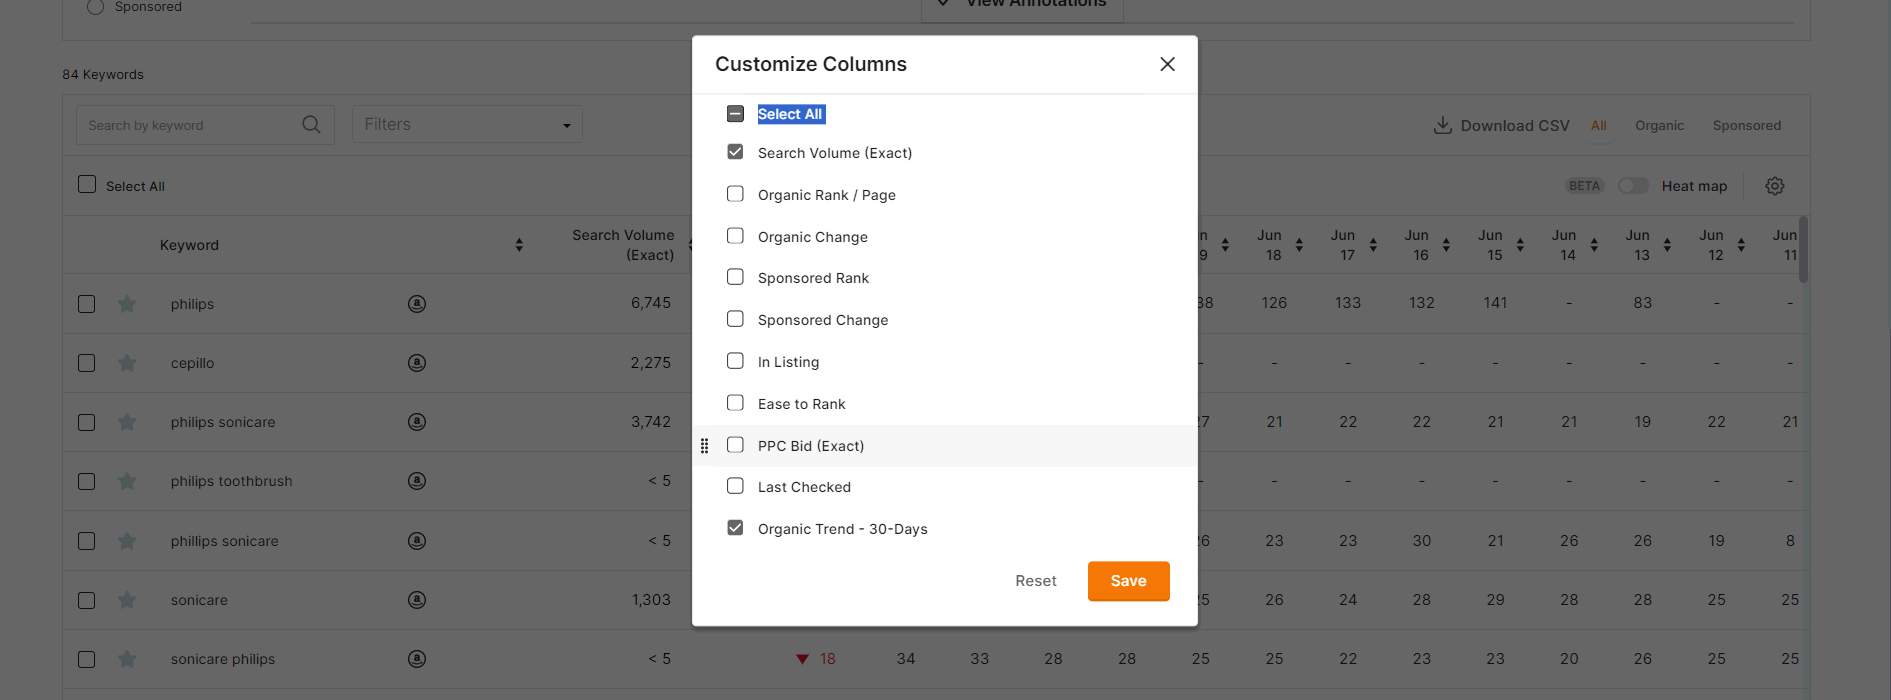Close the Customize Columns dialog
The width and height of the screenshot is (1891, 700).
(x=1167, y=64)
